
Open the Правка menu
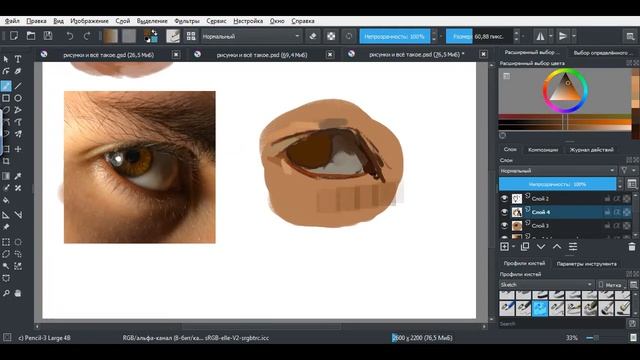36,21
